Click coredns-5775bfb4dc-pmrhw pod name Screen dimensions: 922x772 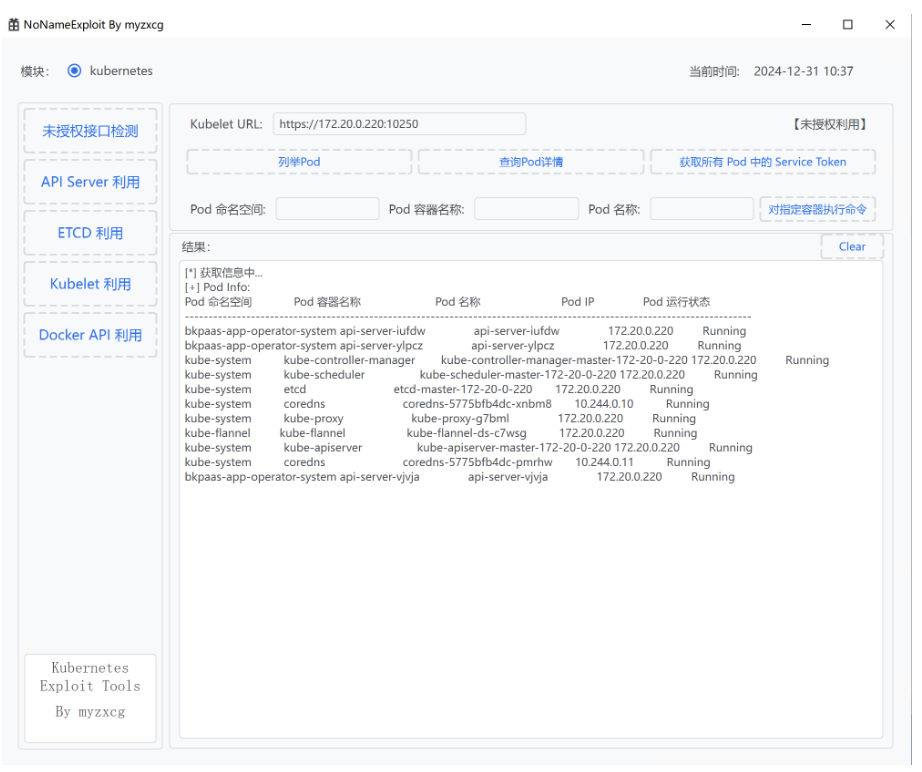tap(478, 463)
